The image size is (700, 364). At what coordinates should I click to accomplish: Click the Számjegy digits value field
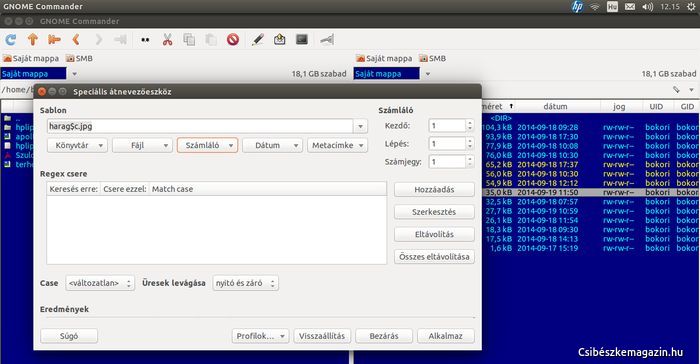[446, 162]
